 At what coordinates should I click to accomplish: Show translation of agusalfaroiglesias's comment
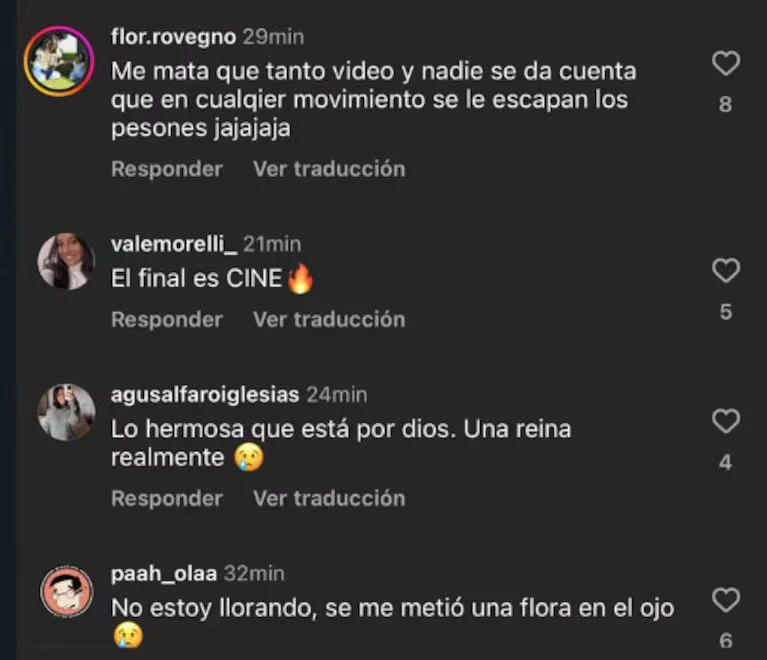coord(329,499)
